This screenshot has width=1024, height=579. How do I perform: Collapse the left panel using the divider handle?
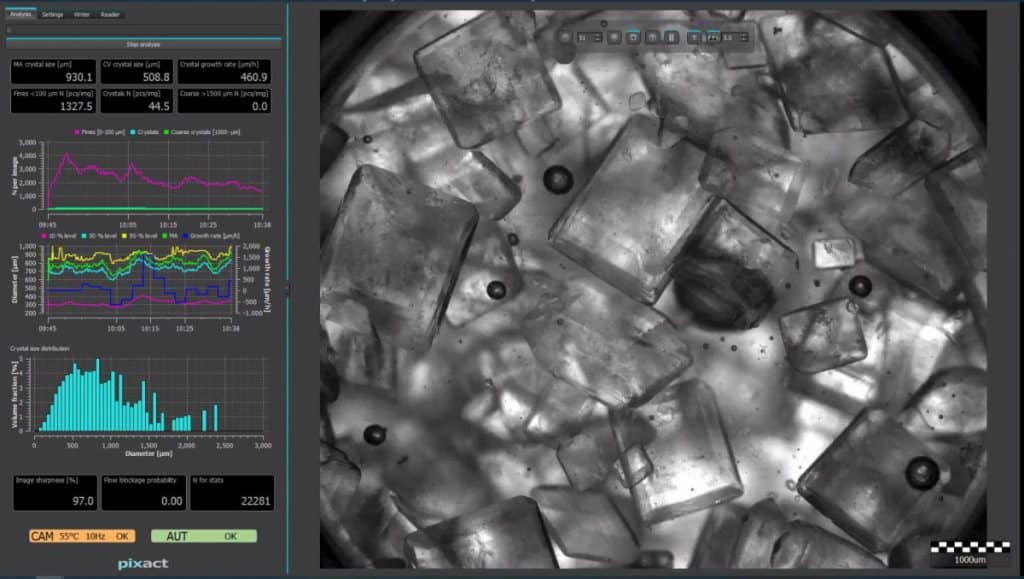point(287,290)
